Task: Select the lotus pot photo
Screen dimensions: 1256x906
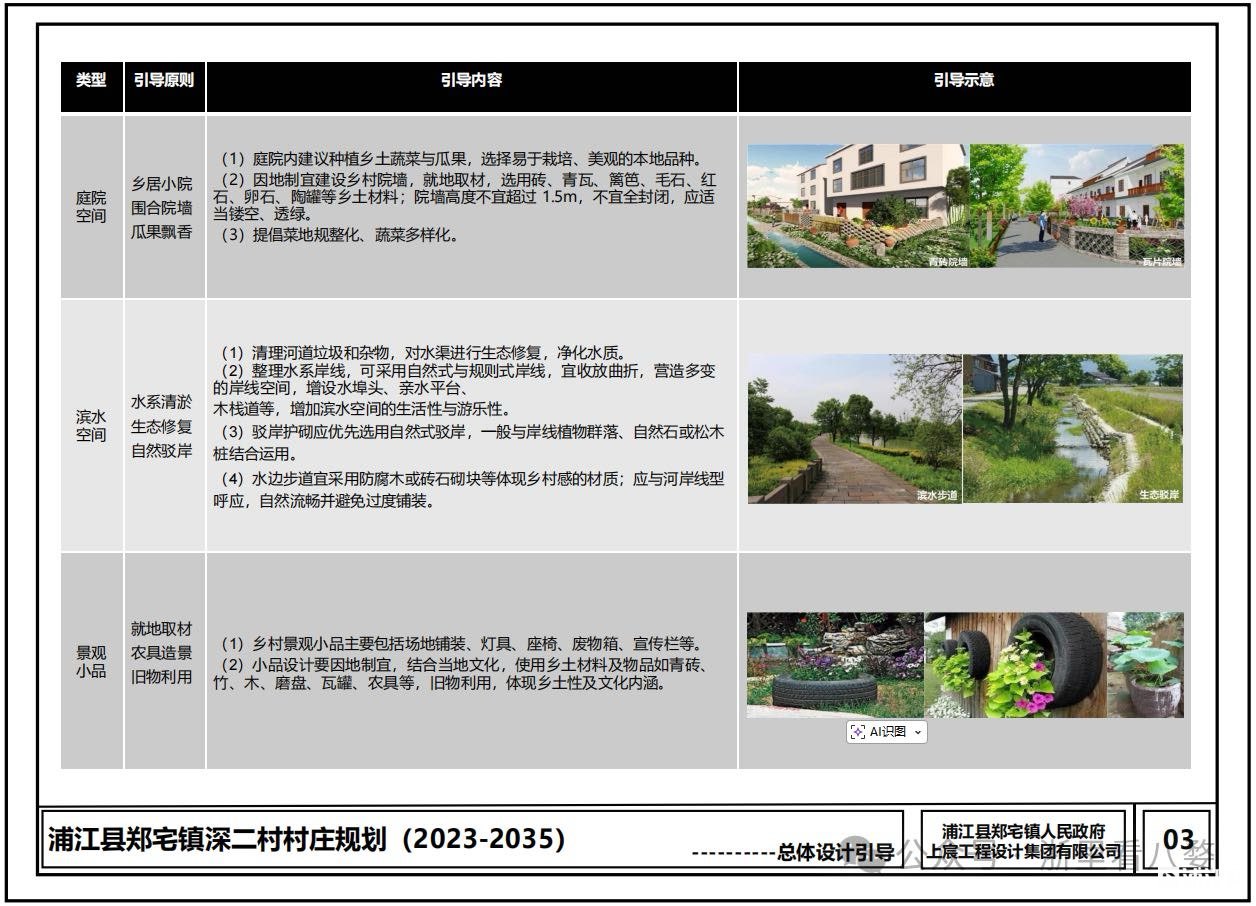Action: (1146, 665)
